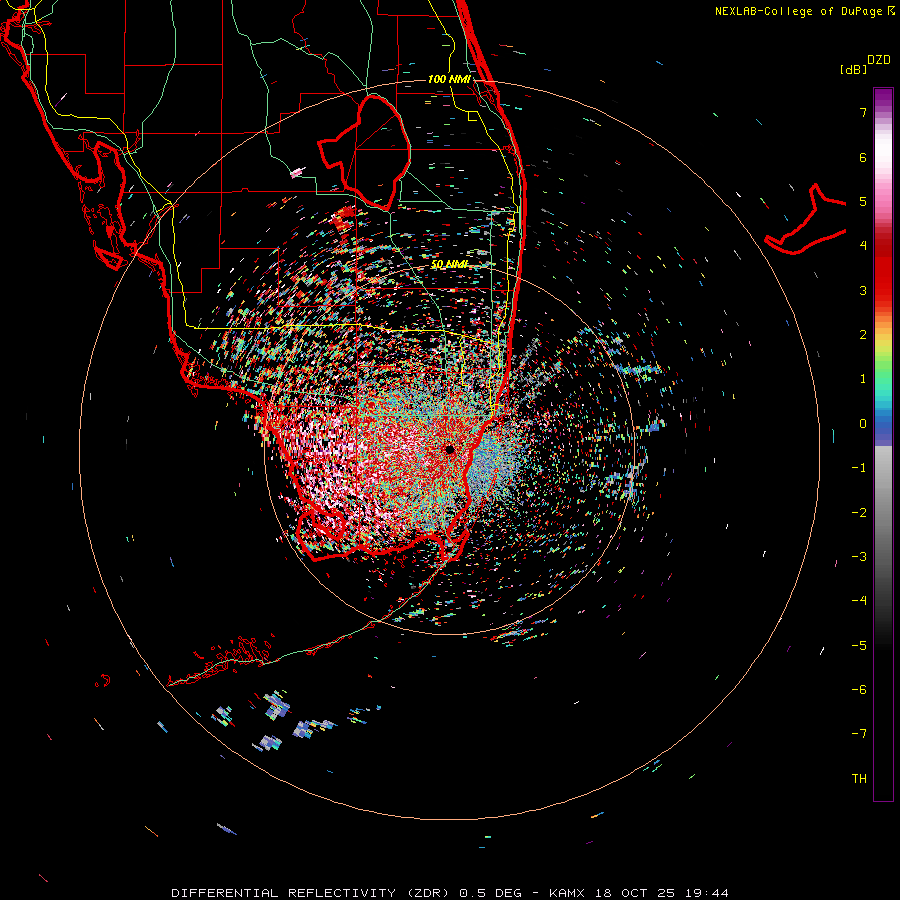Click the 6 value on the color scale
Image resolution: width=900 pixels, height=900 pixels.
[x=863, y=157]
